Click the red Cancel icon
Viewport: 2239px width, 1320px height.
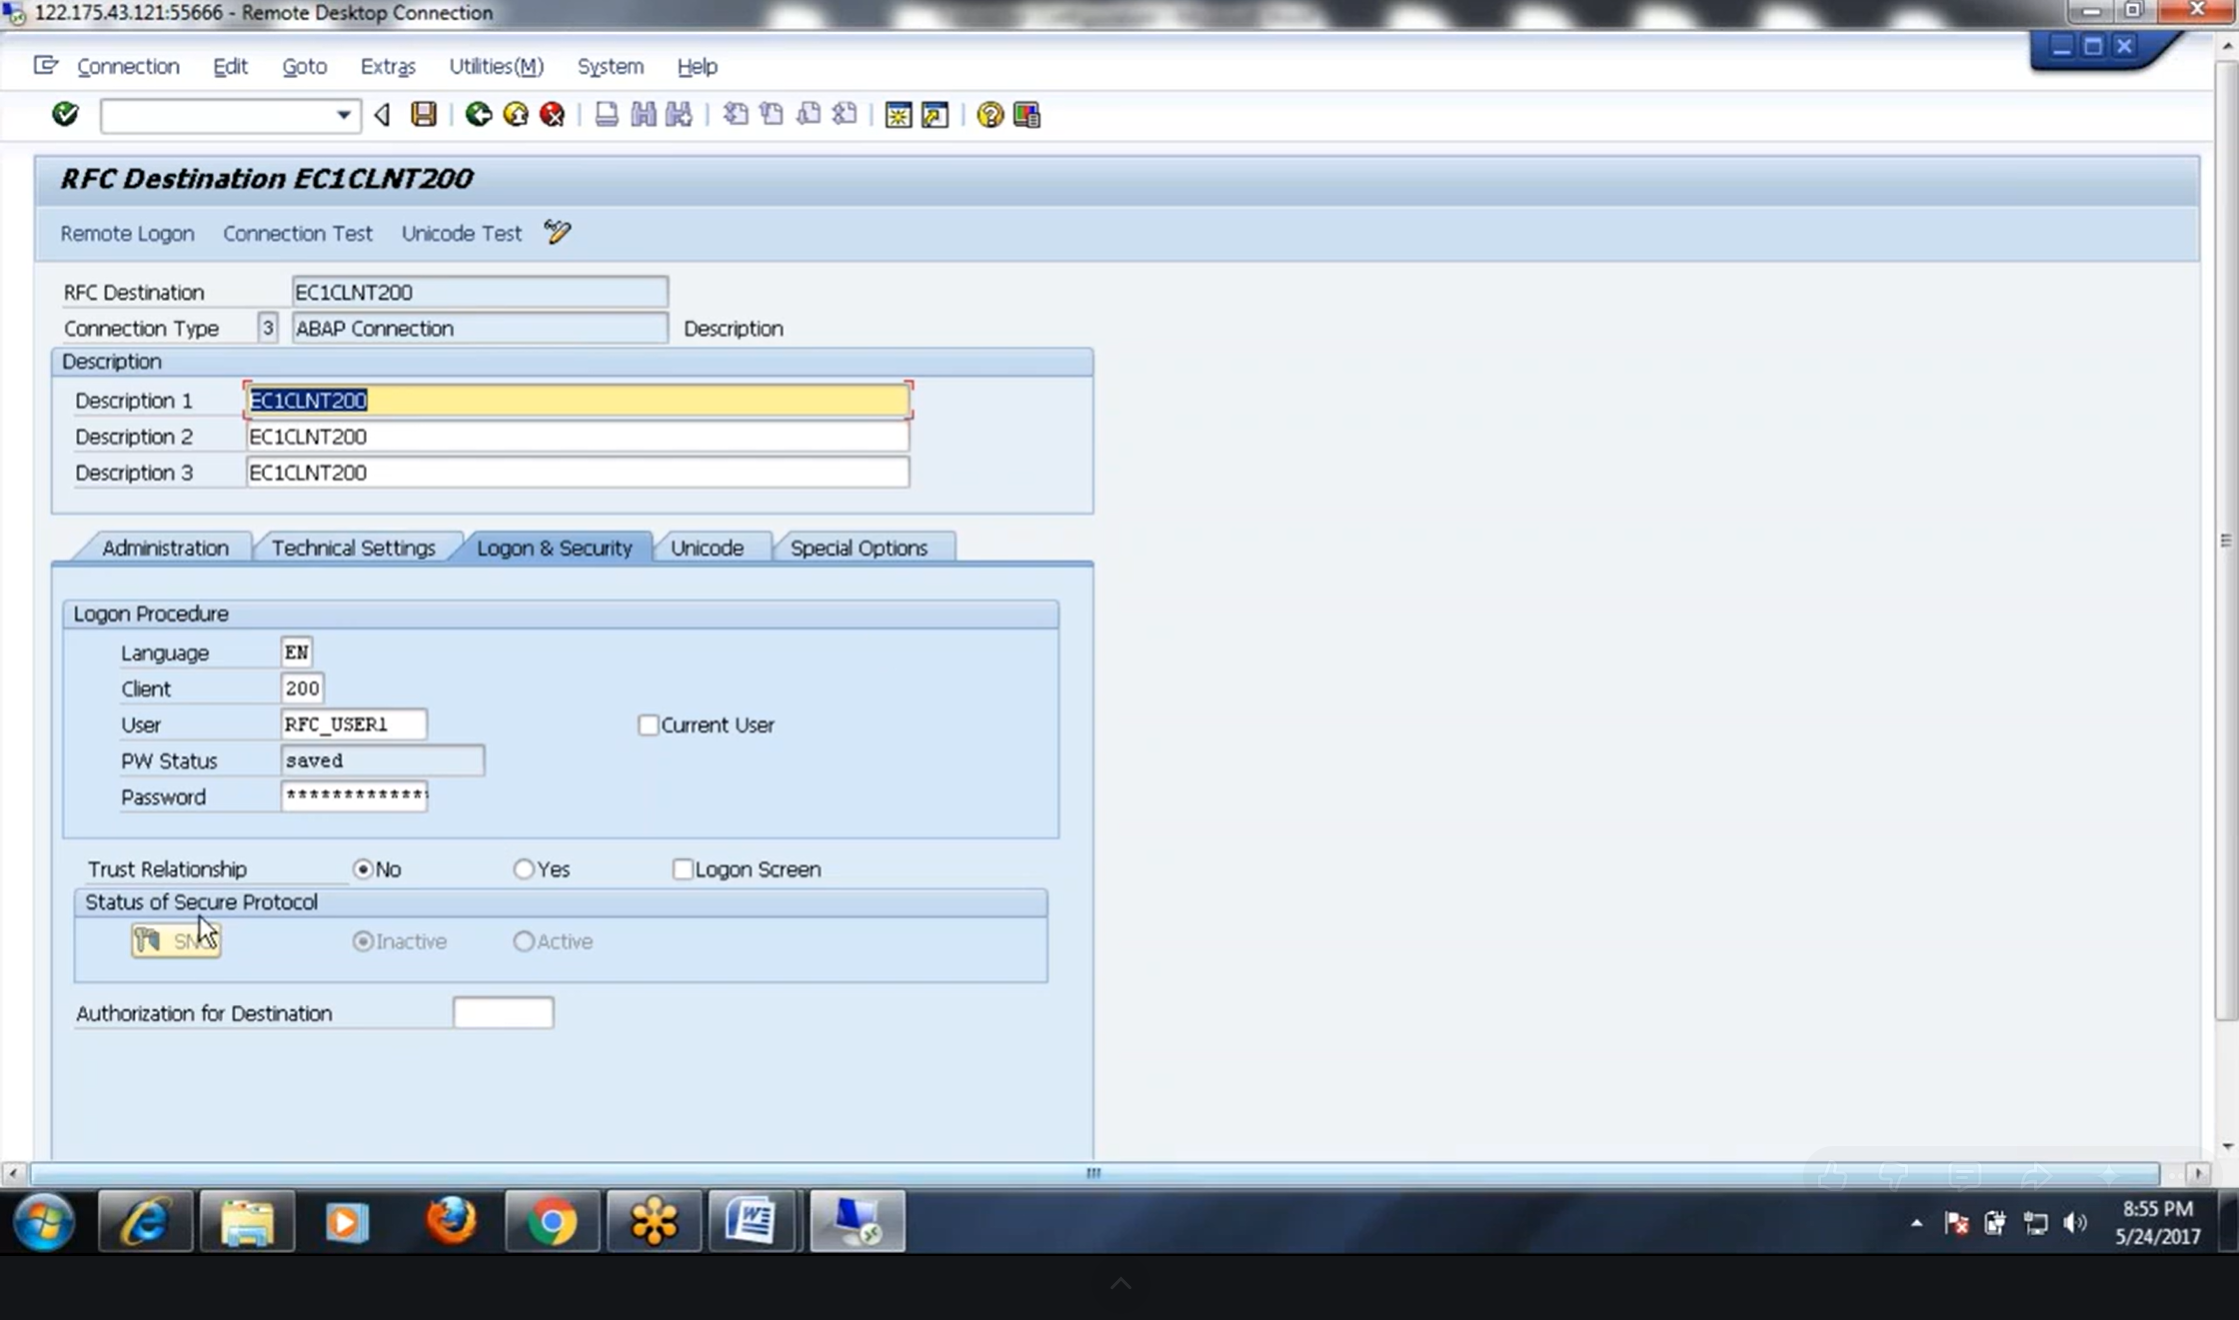tap(552, 114)
